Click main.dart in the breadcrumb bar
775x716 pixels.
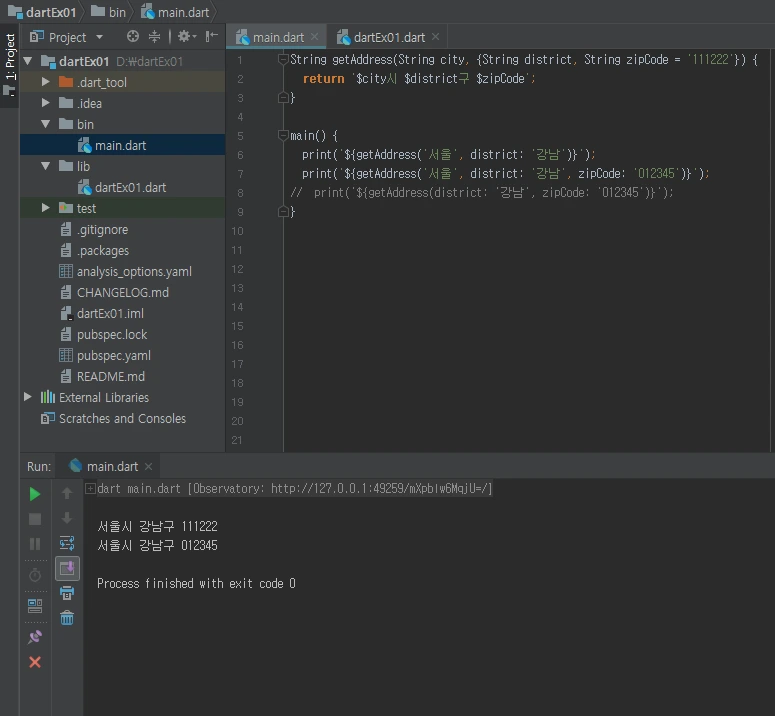[x=175, y=12]
